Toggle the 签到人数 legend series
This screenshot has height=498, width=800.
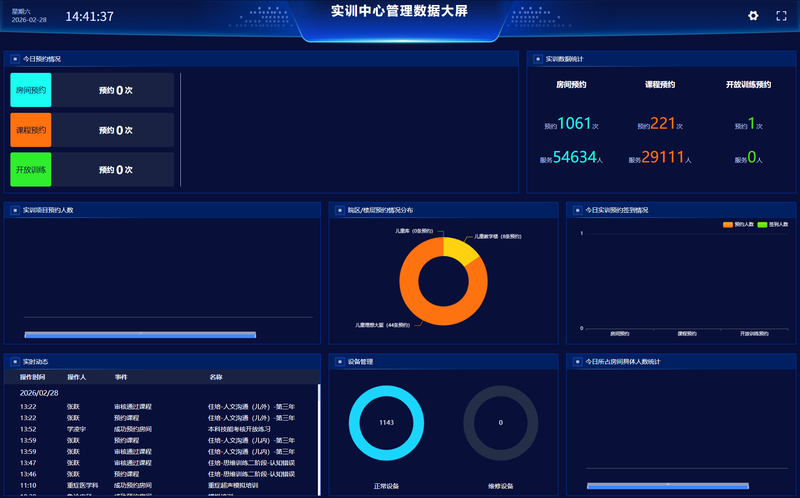click(x=772, y=225)
